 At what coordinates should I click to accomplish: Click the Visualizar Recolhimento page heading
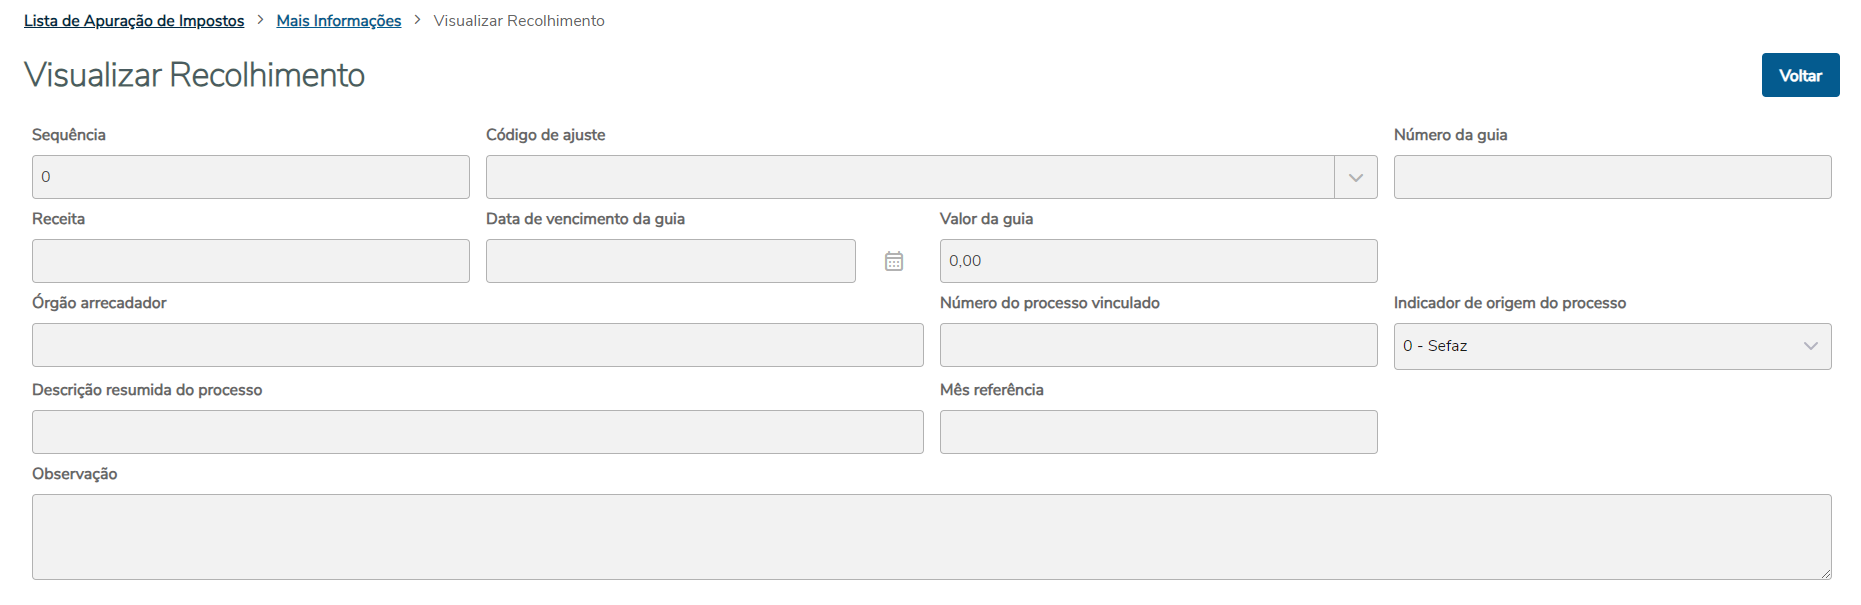(x=195, y=75)
